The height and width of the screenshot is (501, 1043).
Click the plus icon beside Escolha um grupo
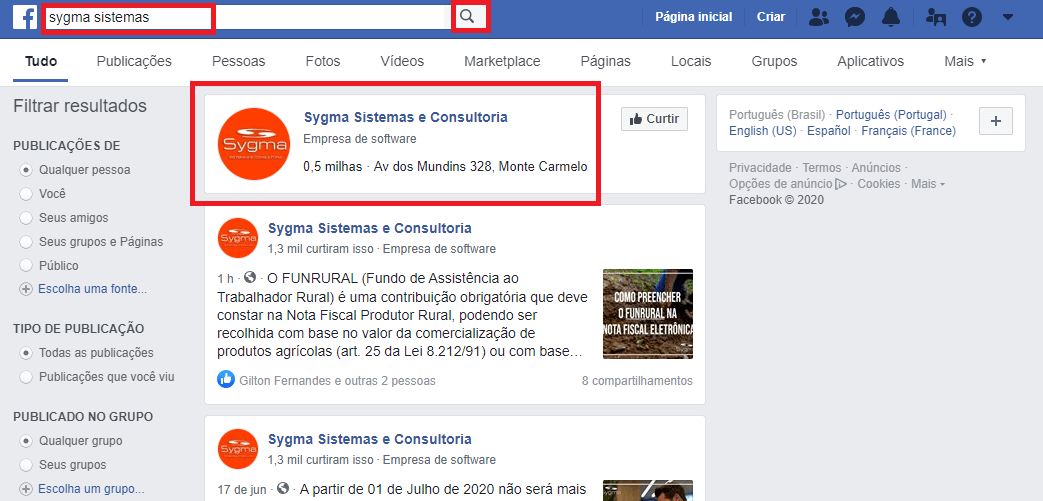pyautogui.click(x=26, y=489)
